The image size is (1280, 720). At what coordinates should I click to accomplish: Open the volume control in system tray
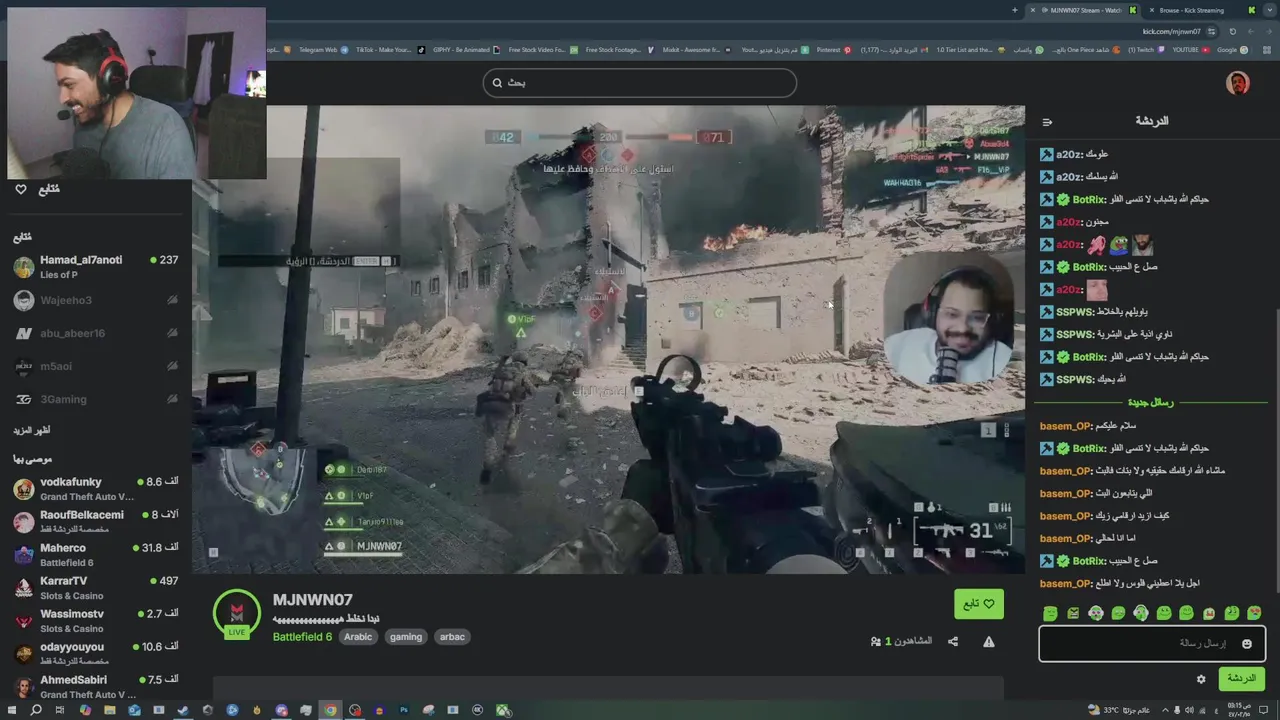pos(1188,710)
